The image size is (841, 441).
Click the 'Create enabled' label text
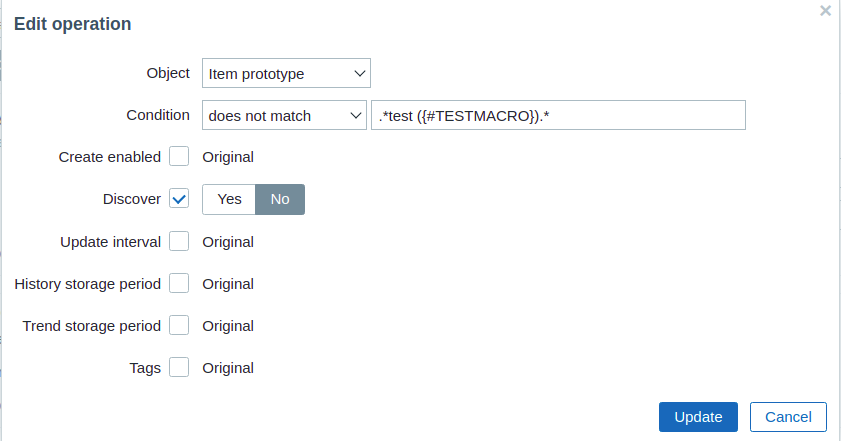coord(109,157)
